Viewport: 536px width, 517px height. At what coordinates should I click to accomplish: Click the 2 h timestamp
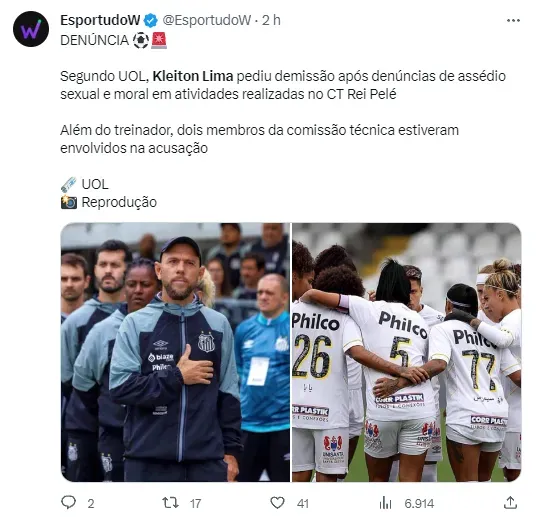coord(271,21)
